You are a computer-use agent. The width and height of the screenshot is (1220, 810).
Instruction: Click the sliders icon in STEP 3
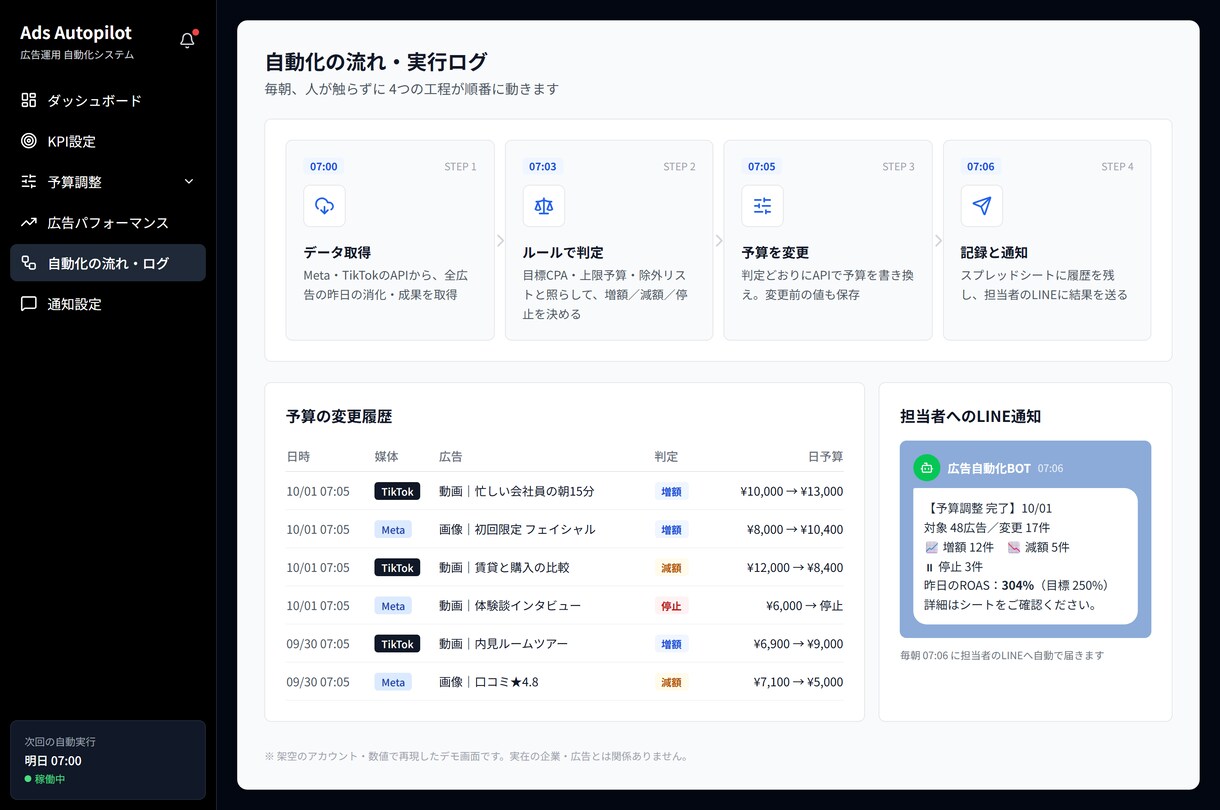(762, 206)
